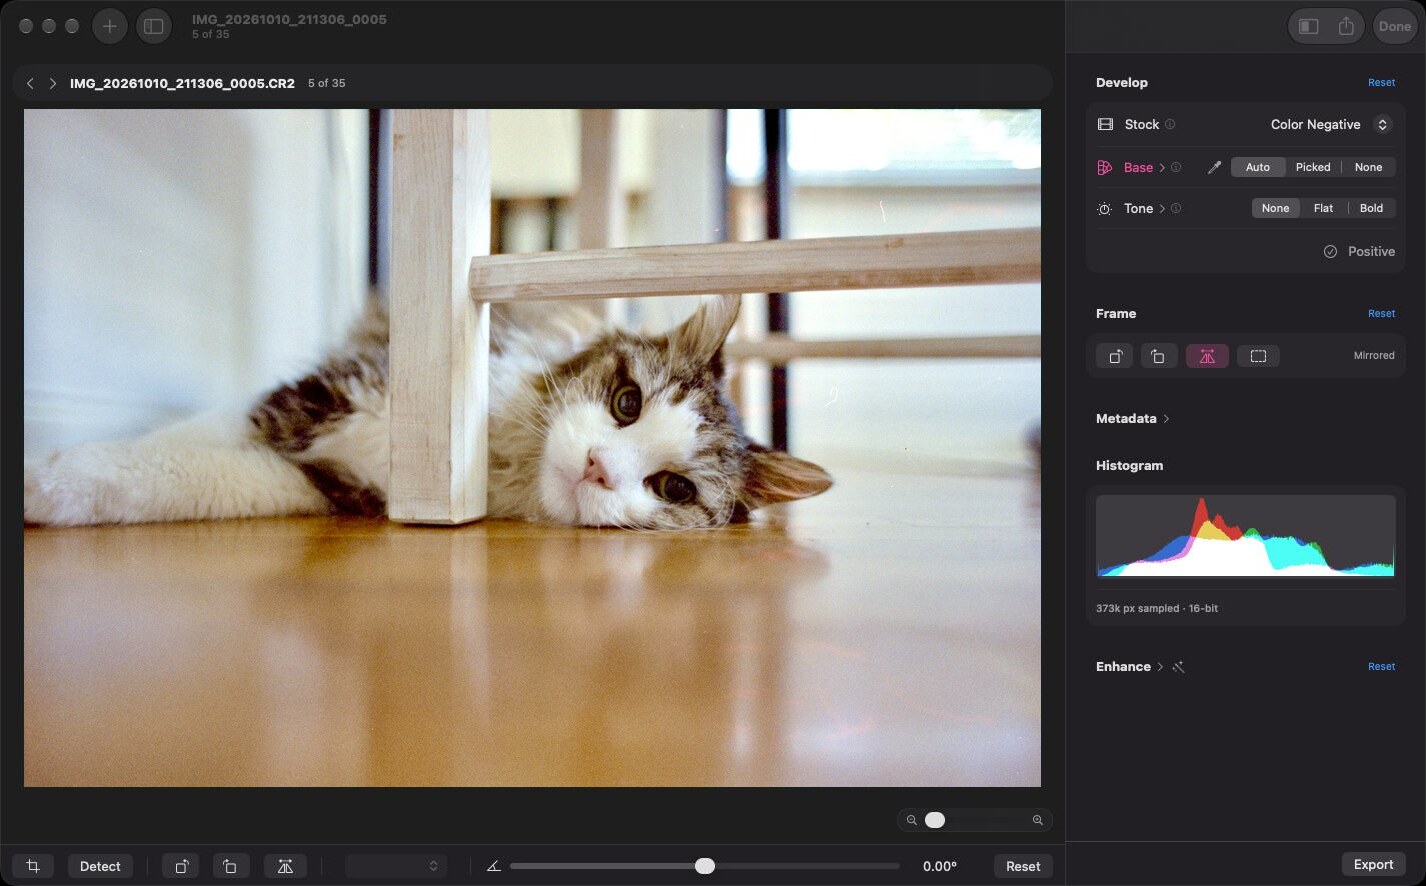The image size is (1426, 886).
Task: Set Tone to Bold
Action: (x=1371, y=208)
